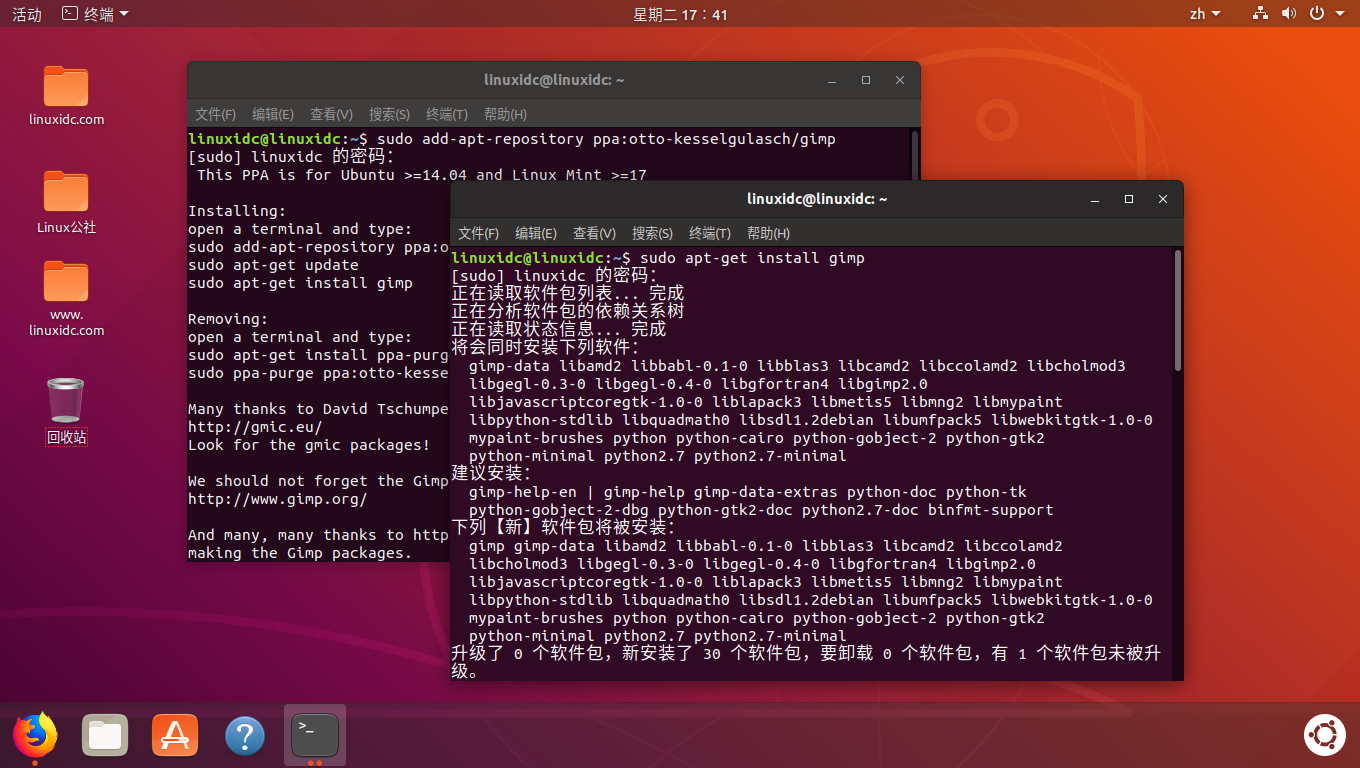Open the 回收站 trash icon
The height and width of the screenshot is (768, 1360).
pos(66,411)
